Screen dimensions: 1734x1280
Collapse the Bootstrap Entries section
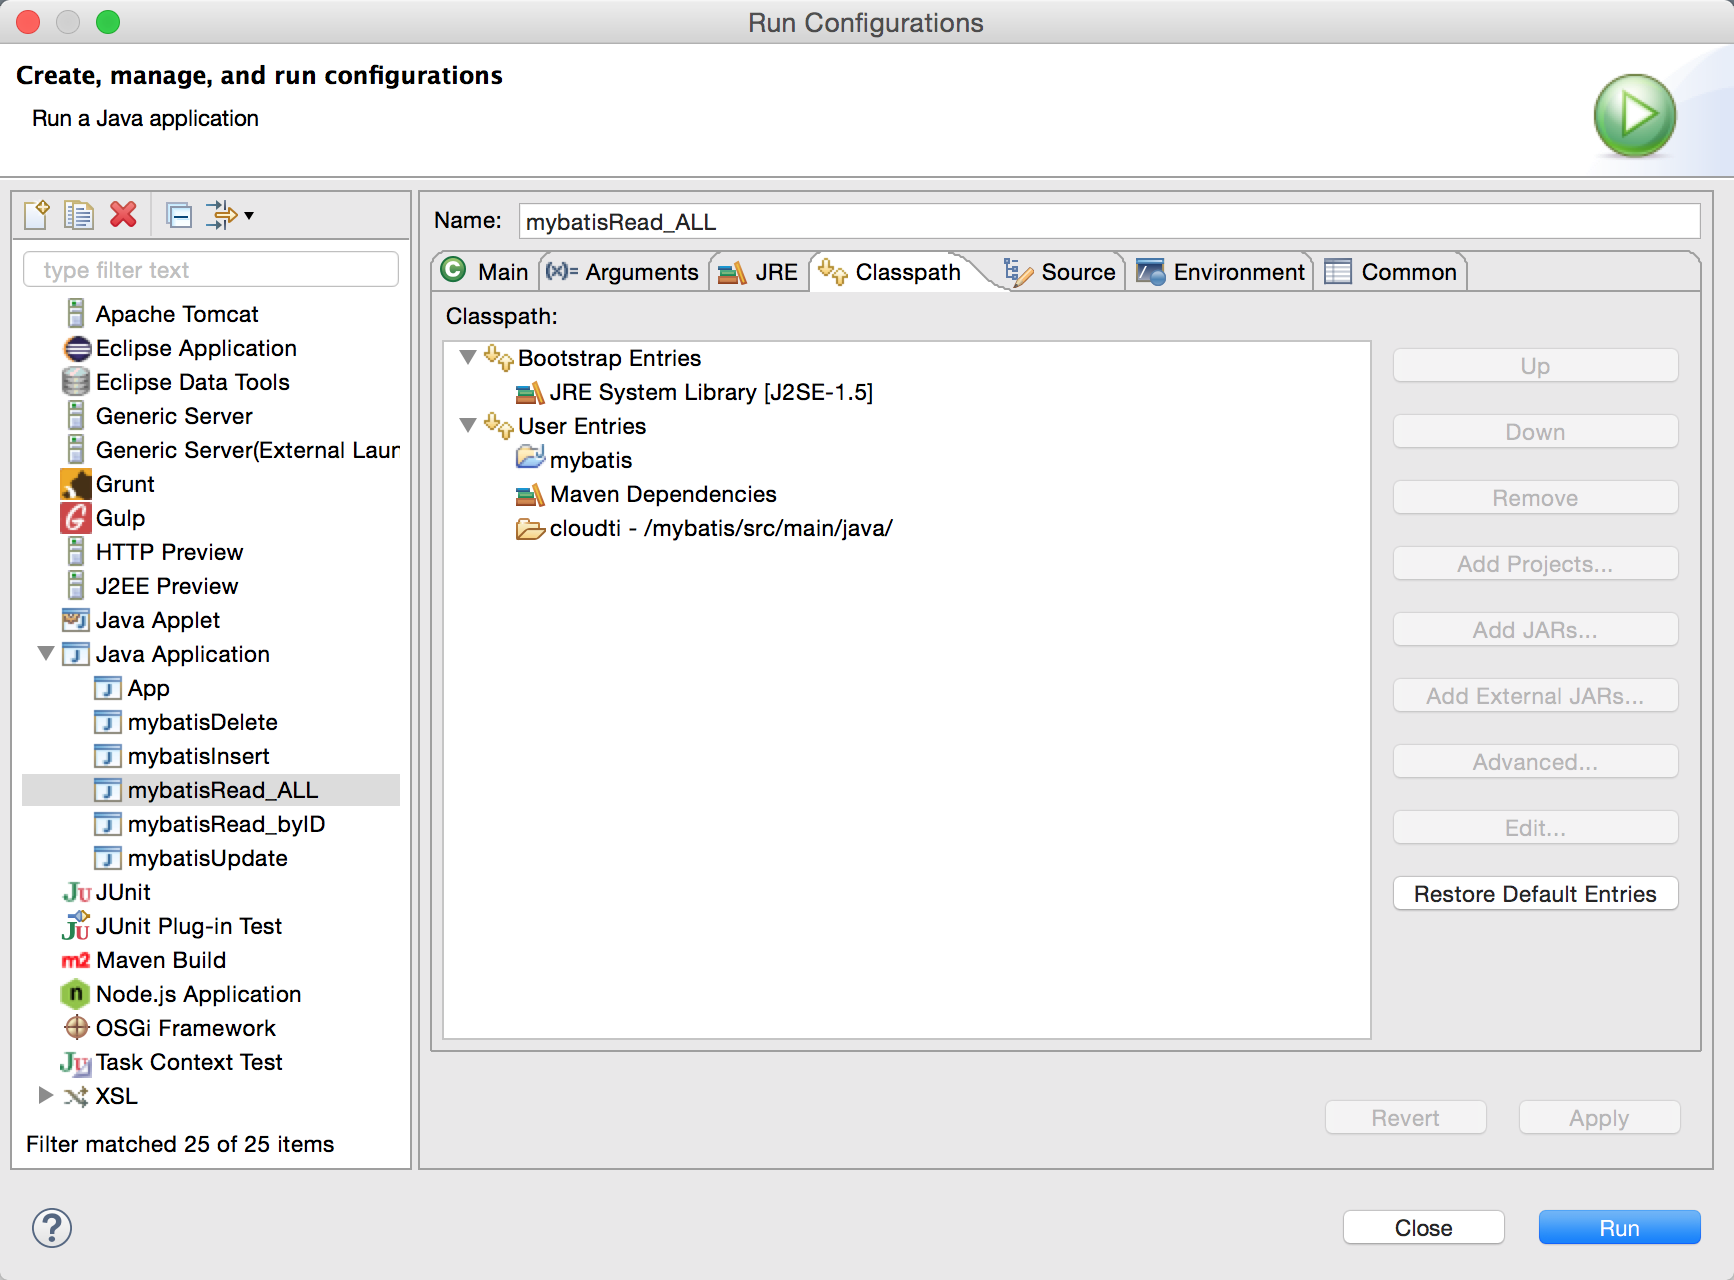point(467,357)
